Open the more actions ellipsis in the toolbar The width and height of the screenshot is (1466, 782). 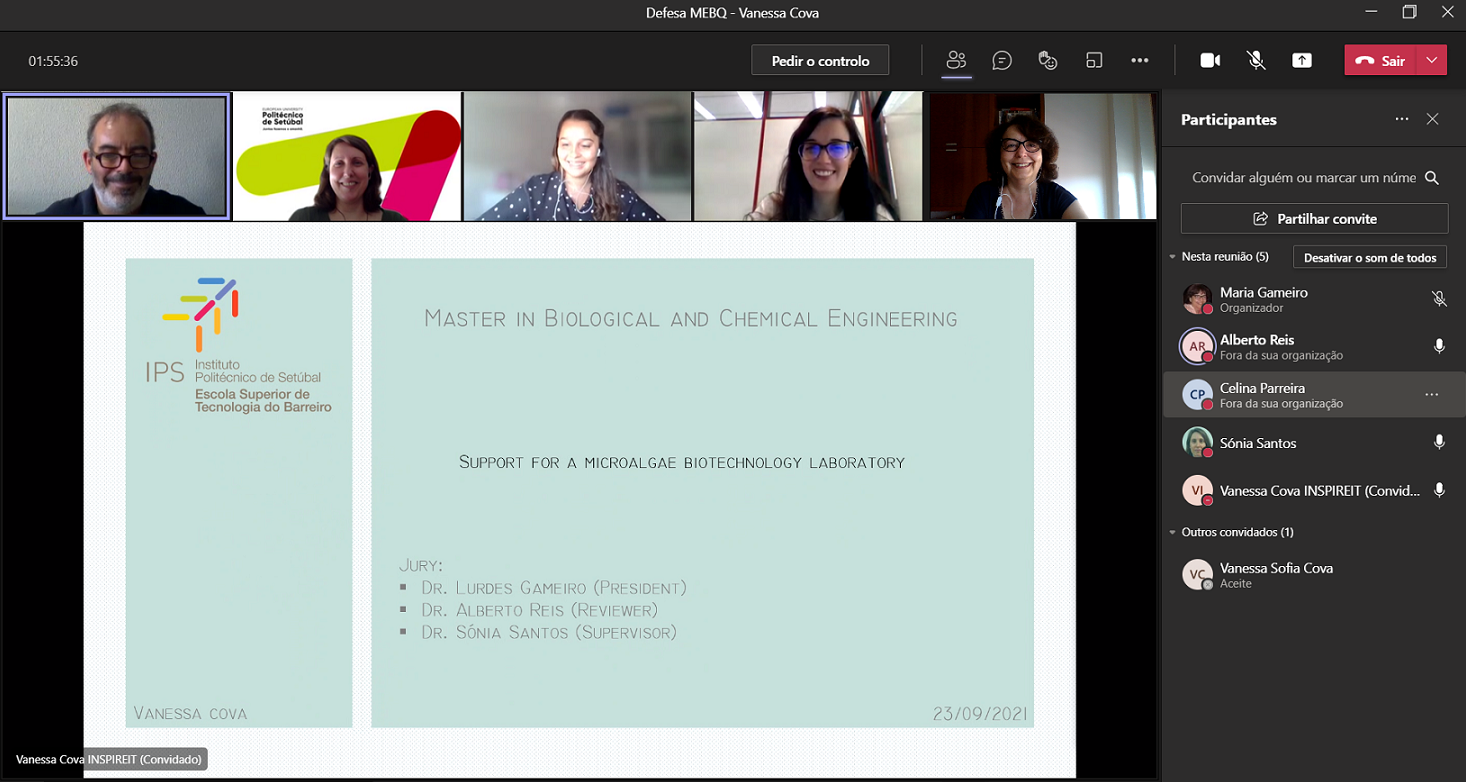pos(1140,60)
